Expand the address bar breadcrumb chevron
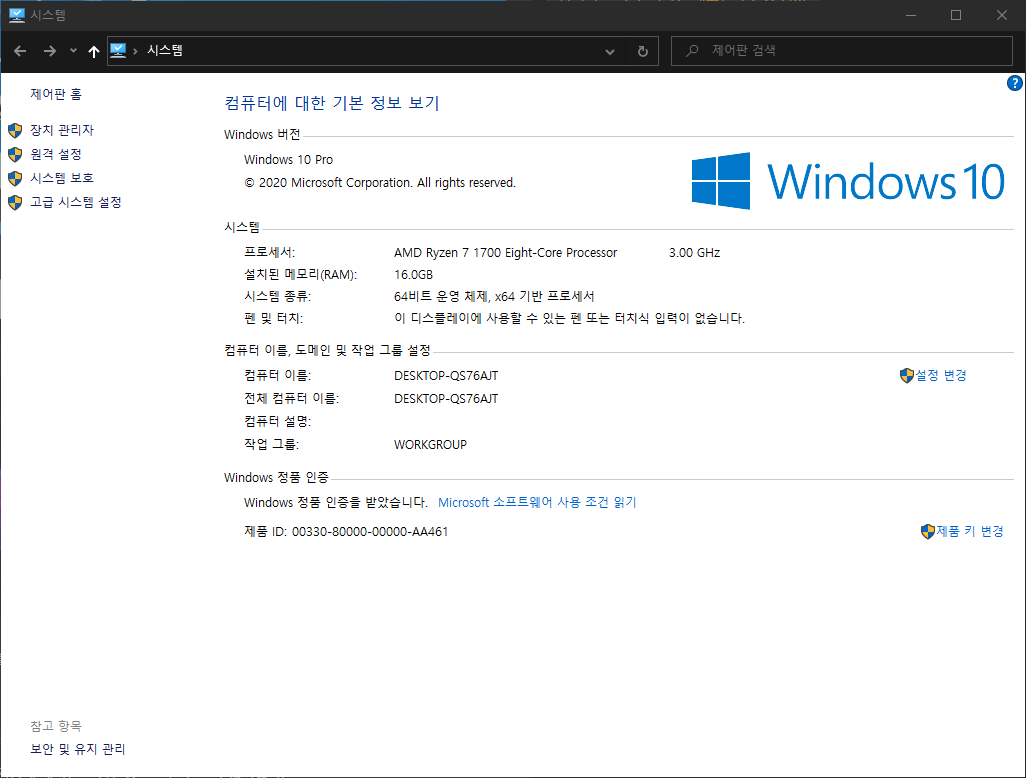Viewport: 1026px width, 778px height. pos(135,51)
